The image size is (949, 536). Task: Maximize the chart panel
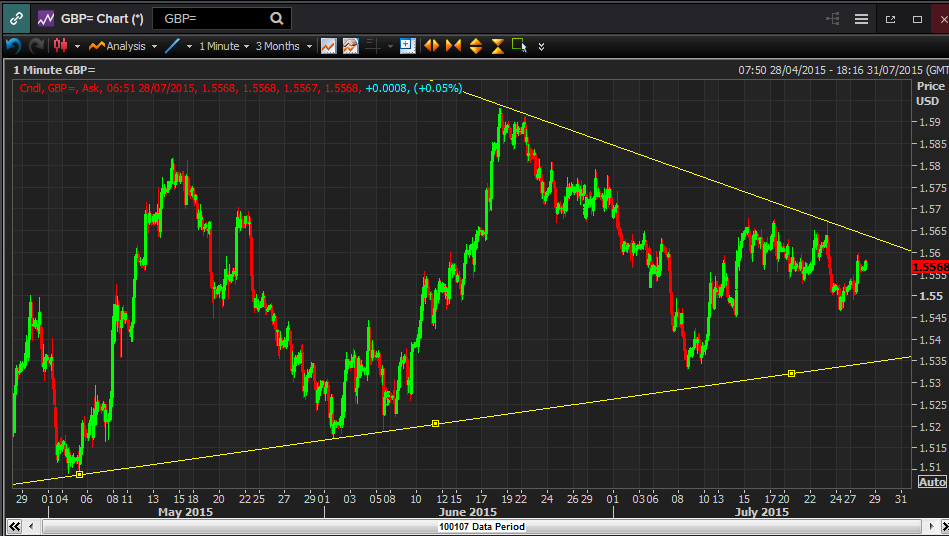point(918,19)
